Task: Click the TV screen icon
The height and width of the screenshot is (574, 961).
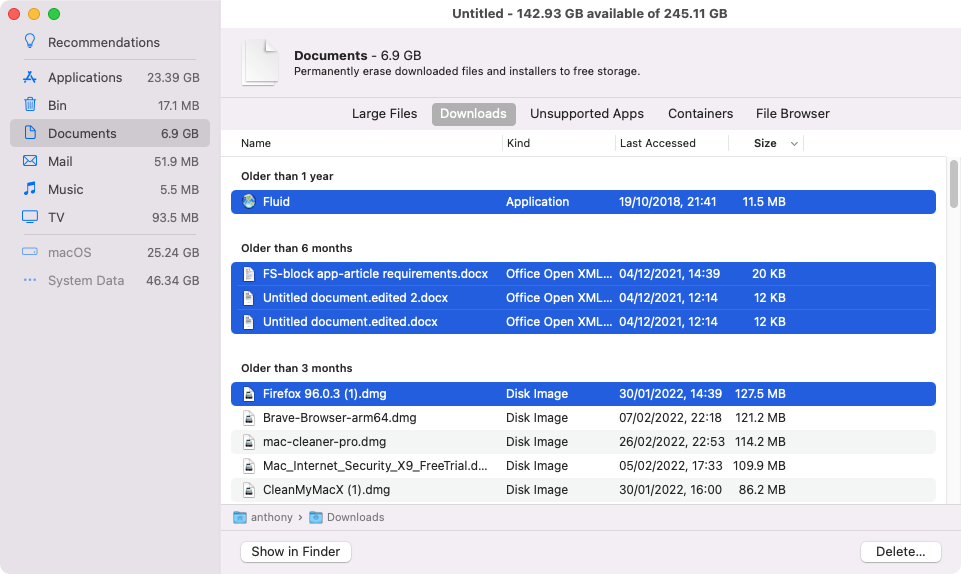Action: point(29,217)
